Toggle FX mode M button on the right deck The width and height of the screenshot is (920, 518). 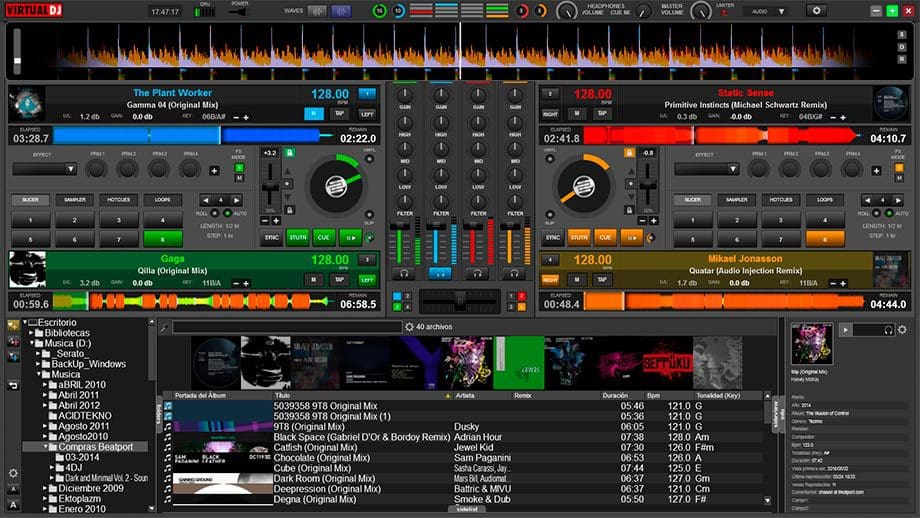click(898, 178)
